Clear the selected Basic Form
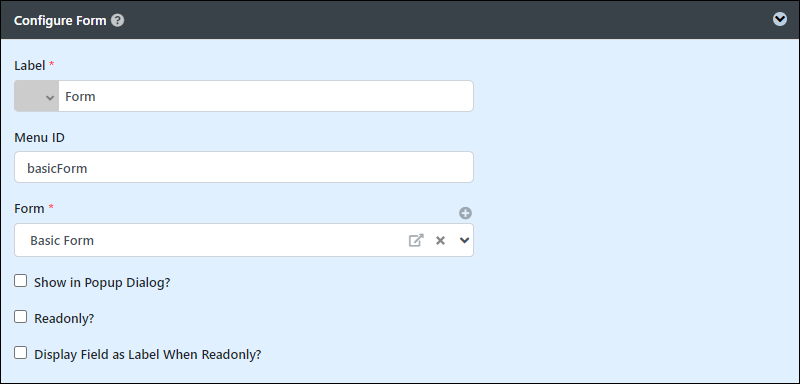Image resolution: width=800 pixels, height=384 pixels. tap(440, 240)
